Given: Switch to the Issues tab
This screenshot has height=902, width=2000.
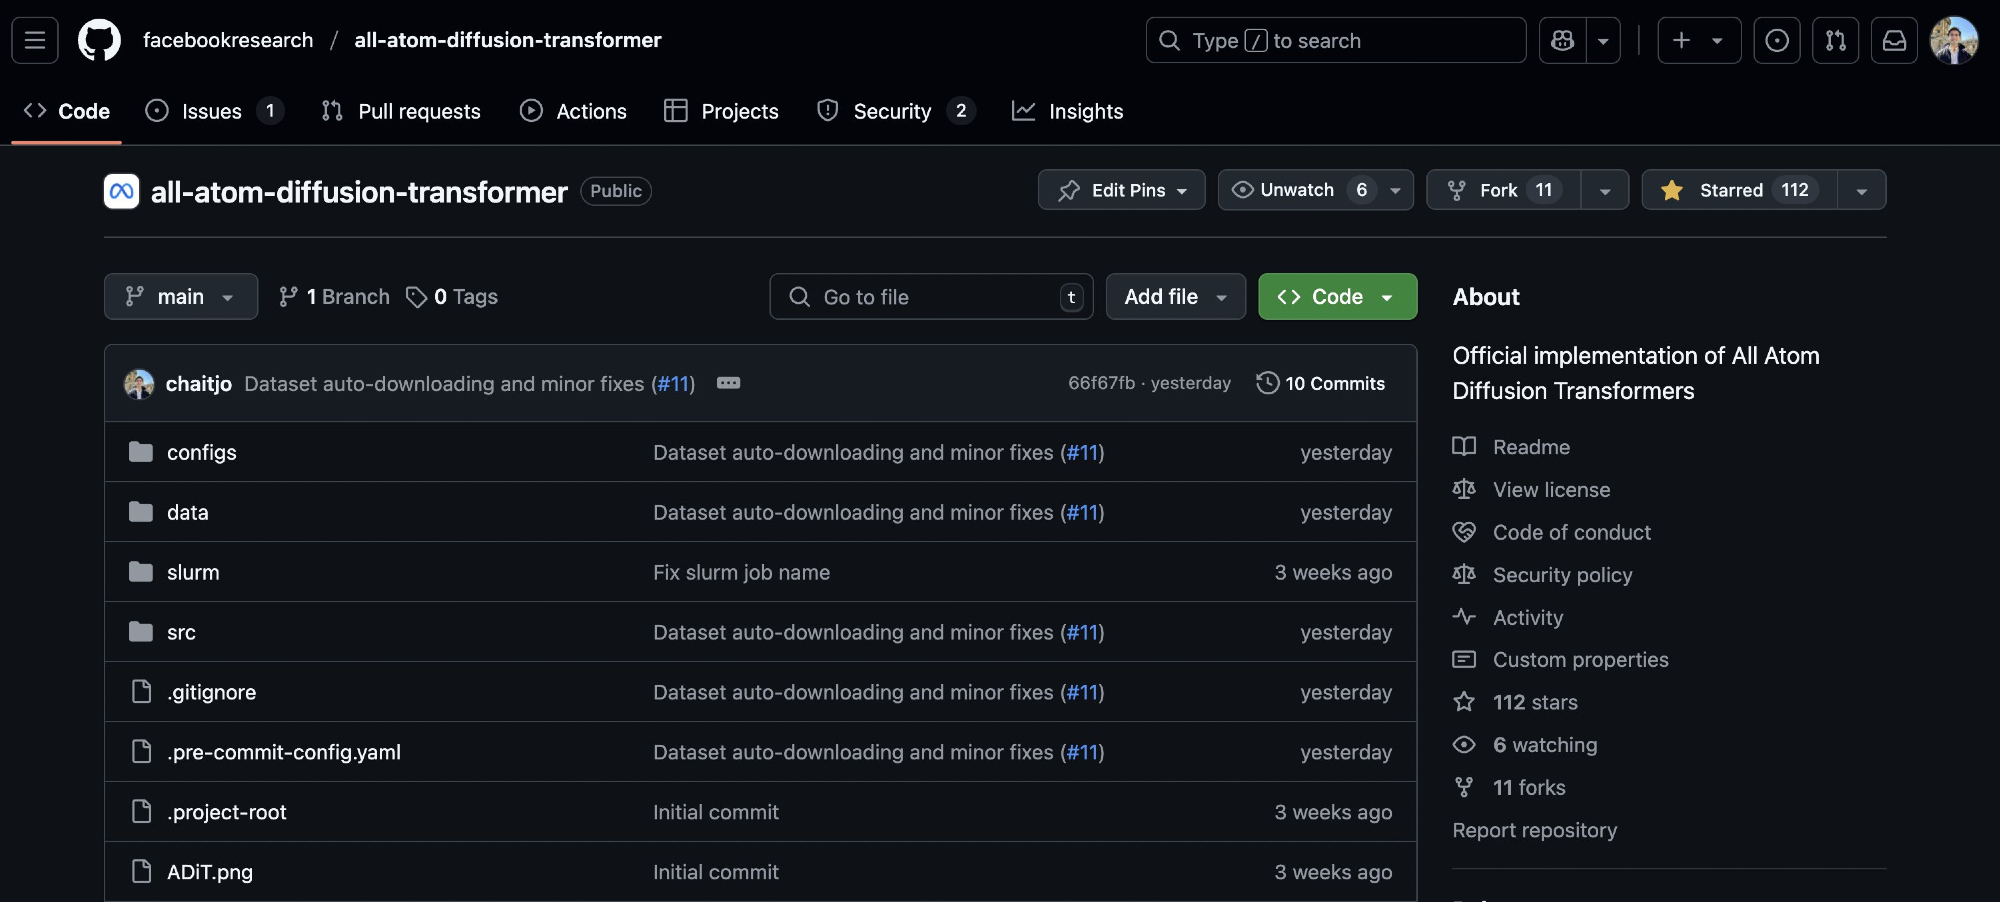Looking at the screenshot, I should pyautogui.click(x=212, y=111).
